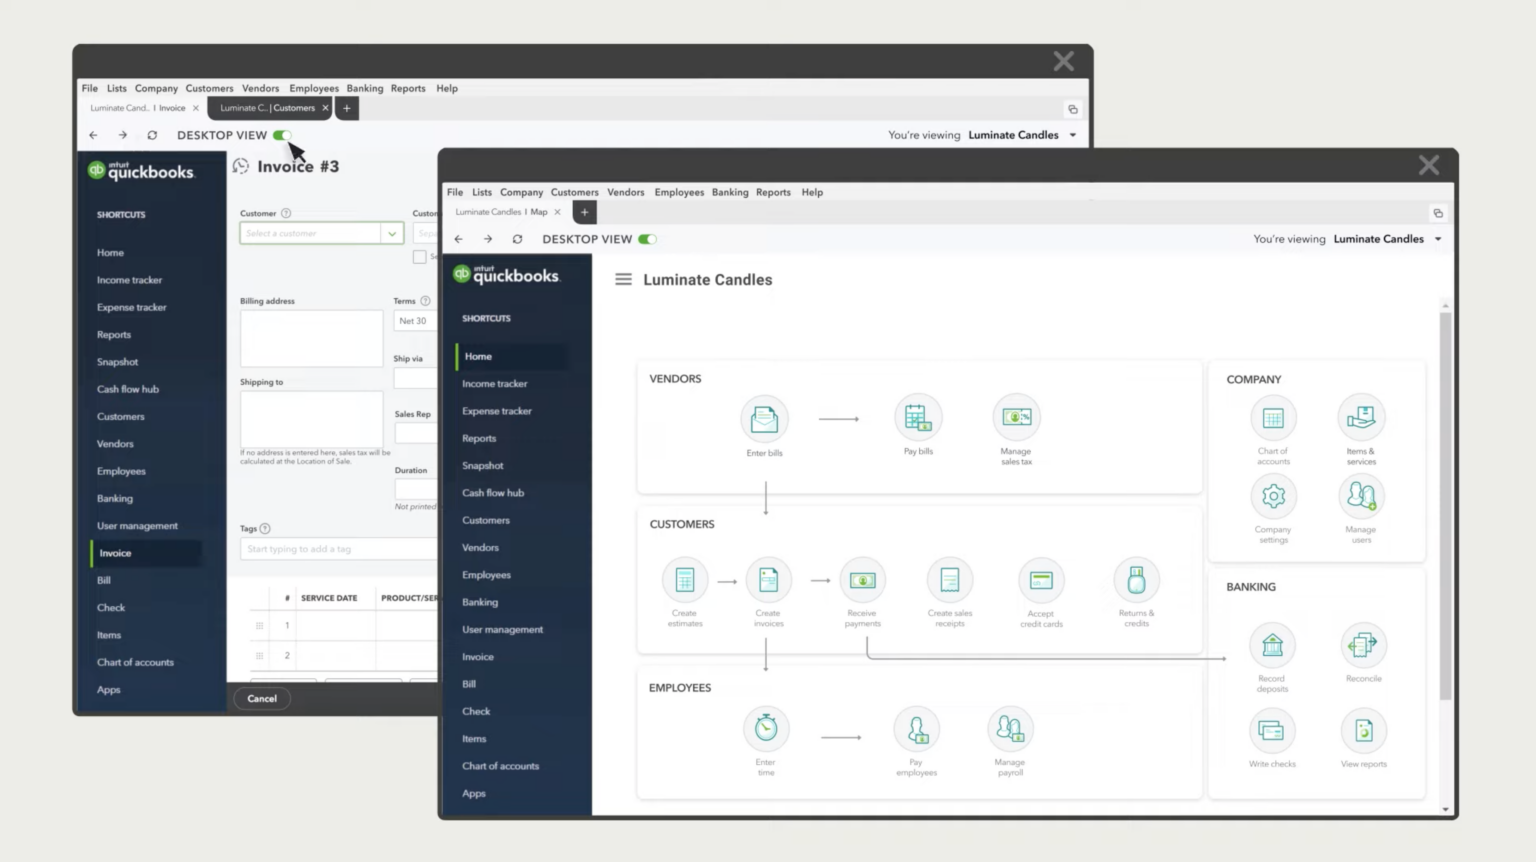
Task: Open the Company settings gear icon
Action: tap(1273, 496)
